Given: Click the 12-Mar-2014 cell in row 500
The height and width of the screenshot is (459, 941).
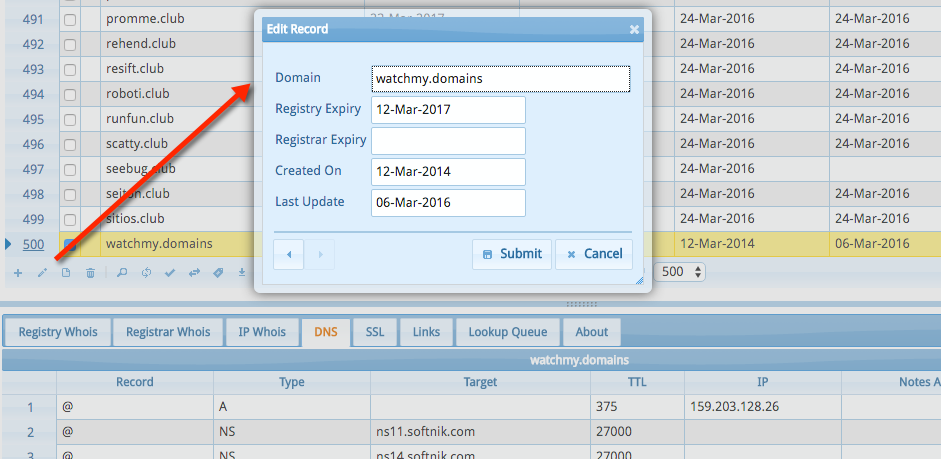Looking at the screenshot, I should coord(752,244).
